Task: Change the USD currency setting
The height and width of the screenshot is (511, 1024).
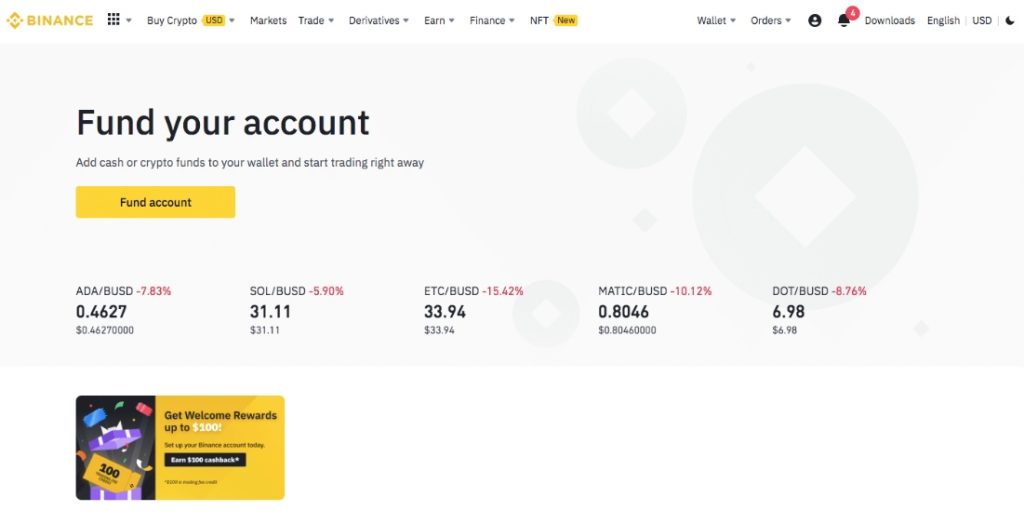Action: coord(982,20)
